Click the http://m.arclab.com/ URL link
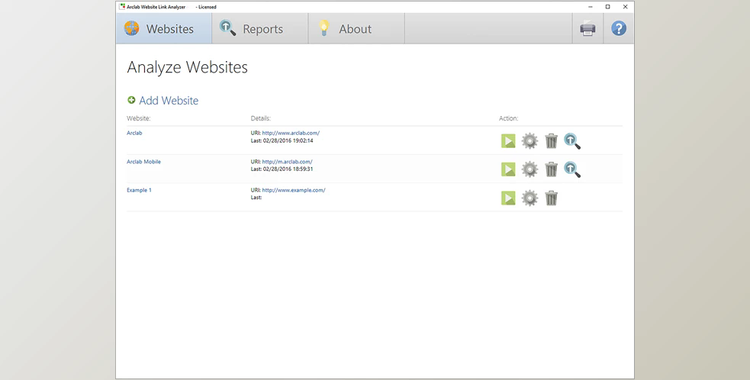The height and width of the screenshot is (380, 750). point(287,162)
